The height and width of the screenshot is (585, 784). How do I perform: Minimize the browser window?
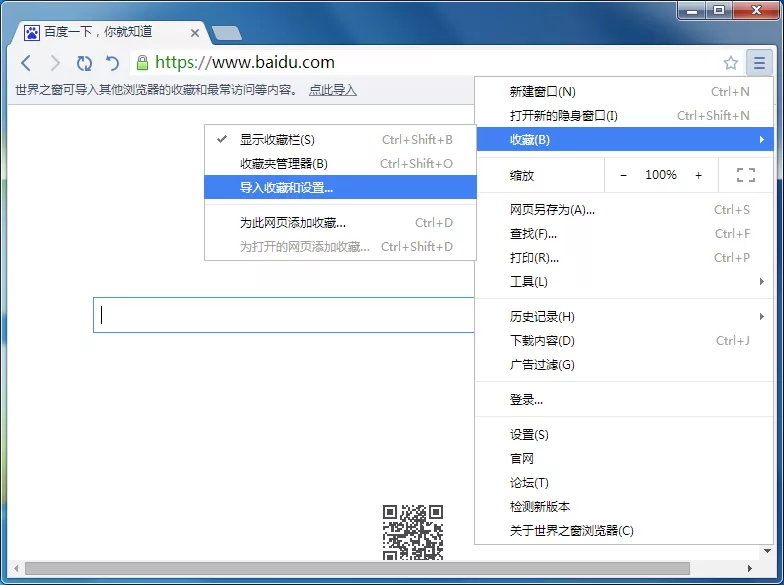pyautogui.click(x=692, y=10)
